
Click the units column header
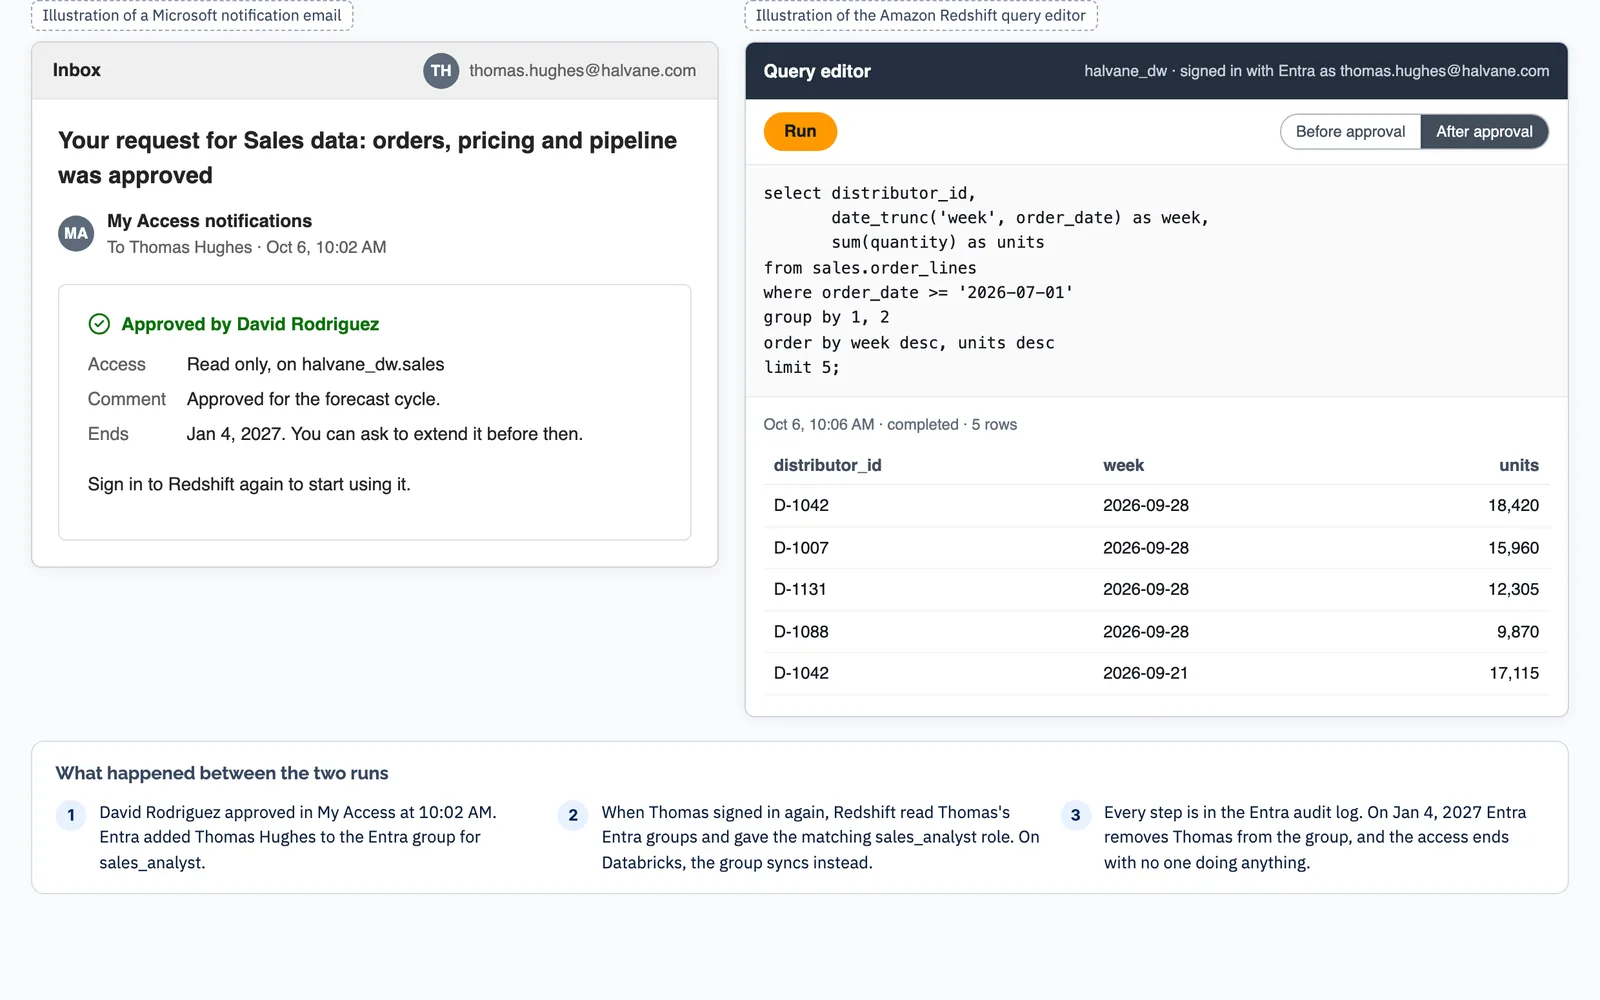point(1518,465)
